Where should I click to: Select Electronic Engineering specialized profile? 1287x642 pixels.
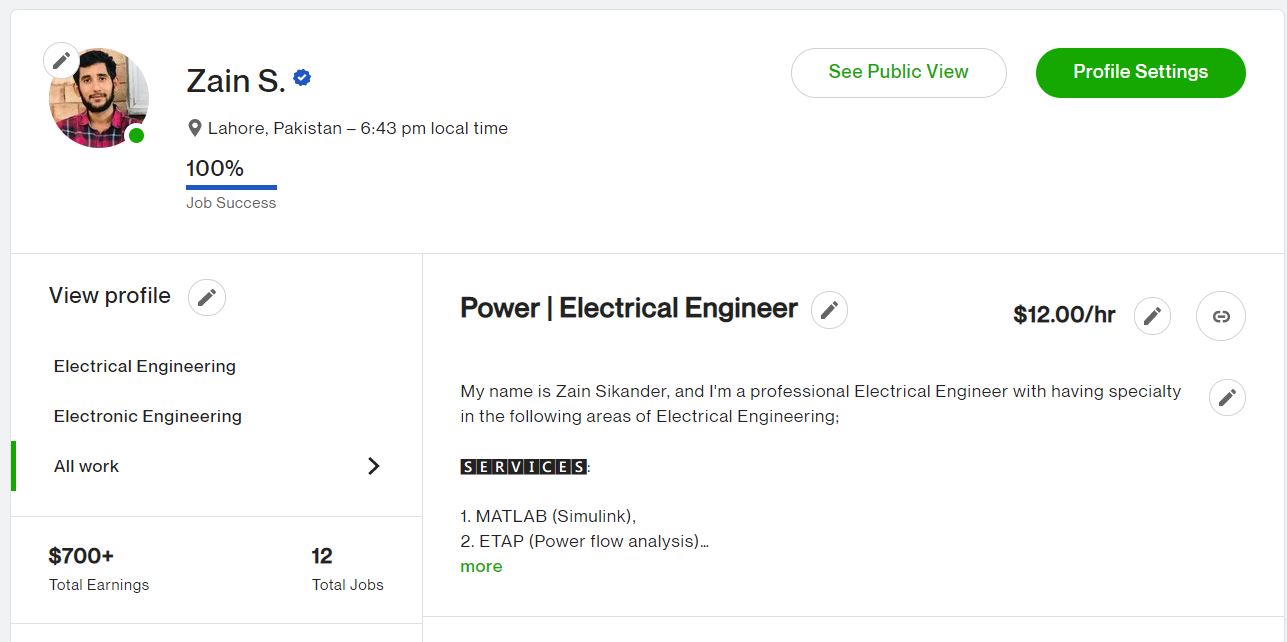pos(148,416)
